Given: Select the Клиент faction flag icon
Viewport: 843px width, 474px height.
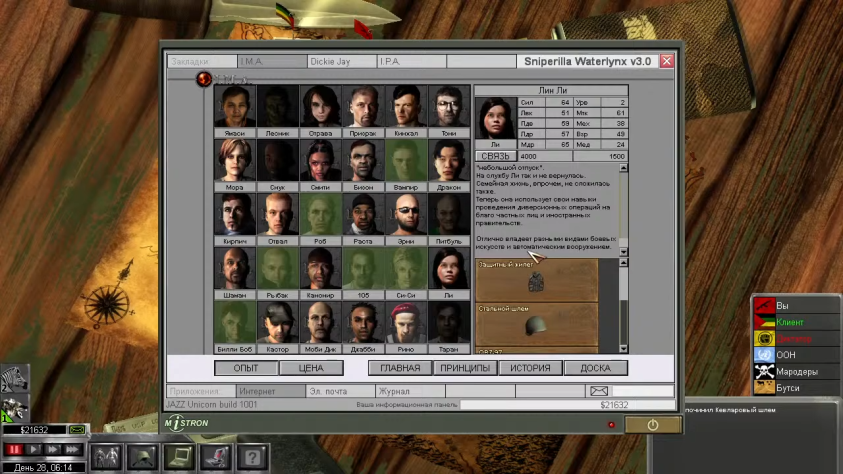Looking at the screenshot, I should coord(764,322).
